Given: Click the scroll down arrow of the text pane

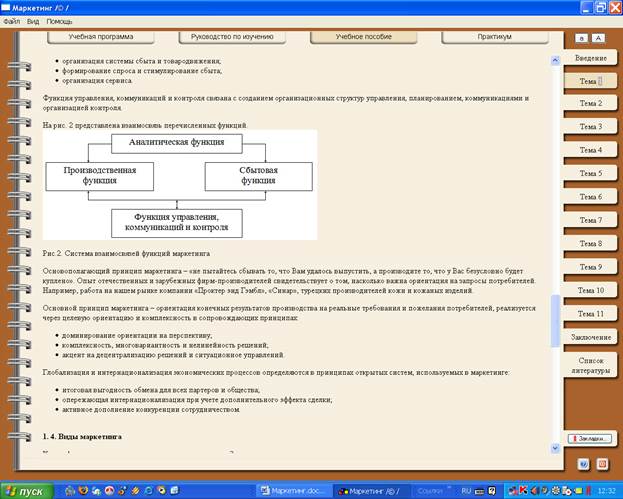Looking at the screenshot, I should click(555, 448).
